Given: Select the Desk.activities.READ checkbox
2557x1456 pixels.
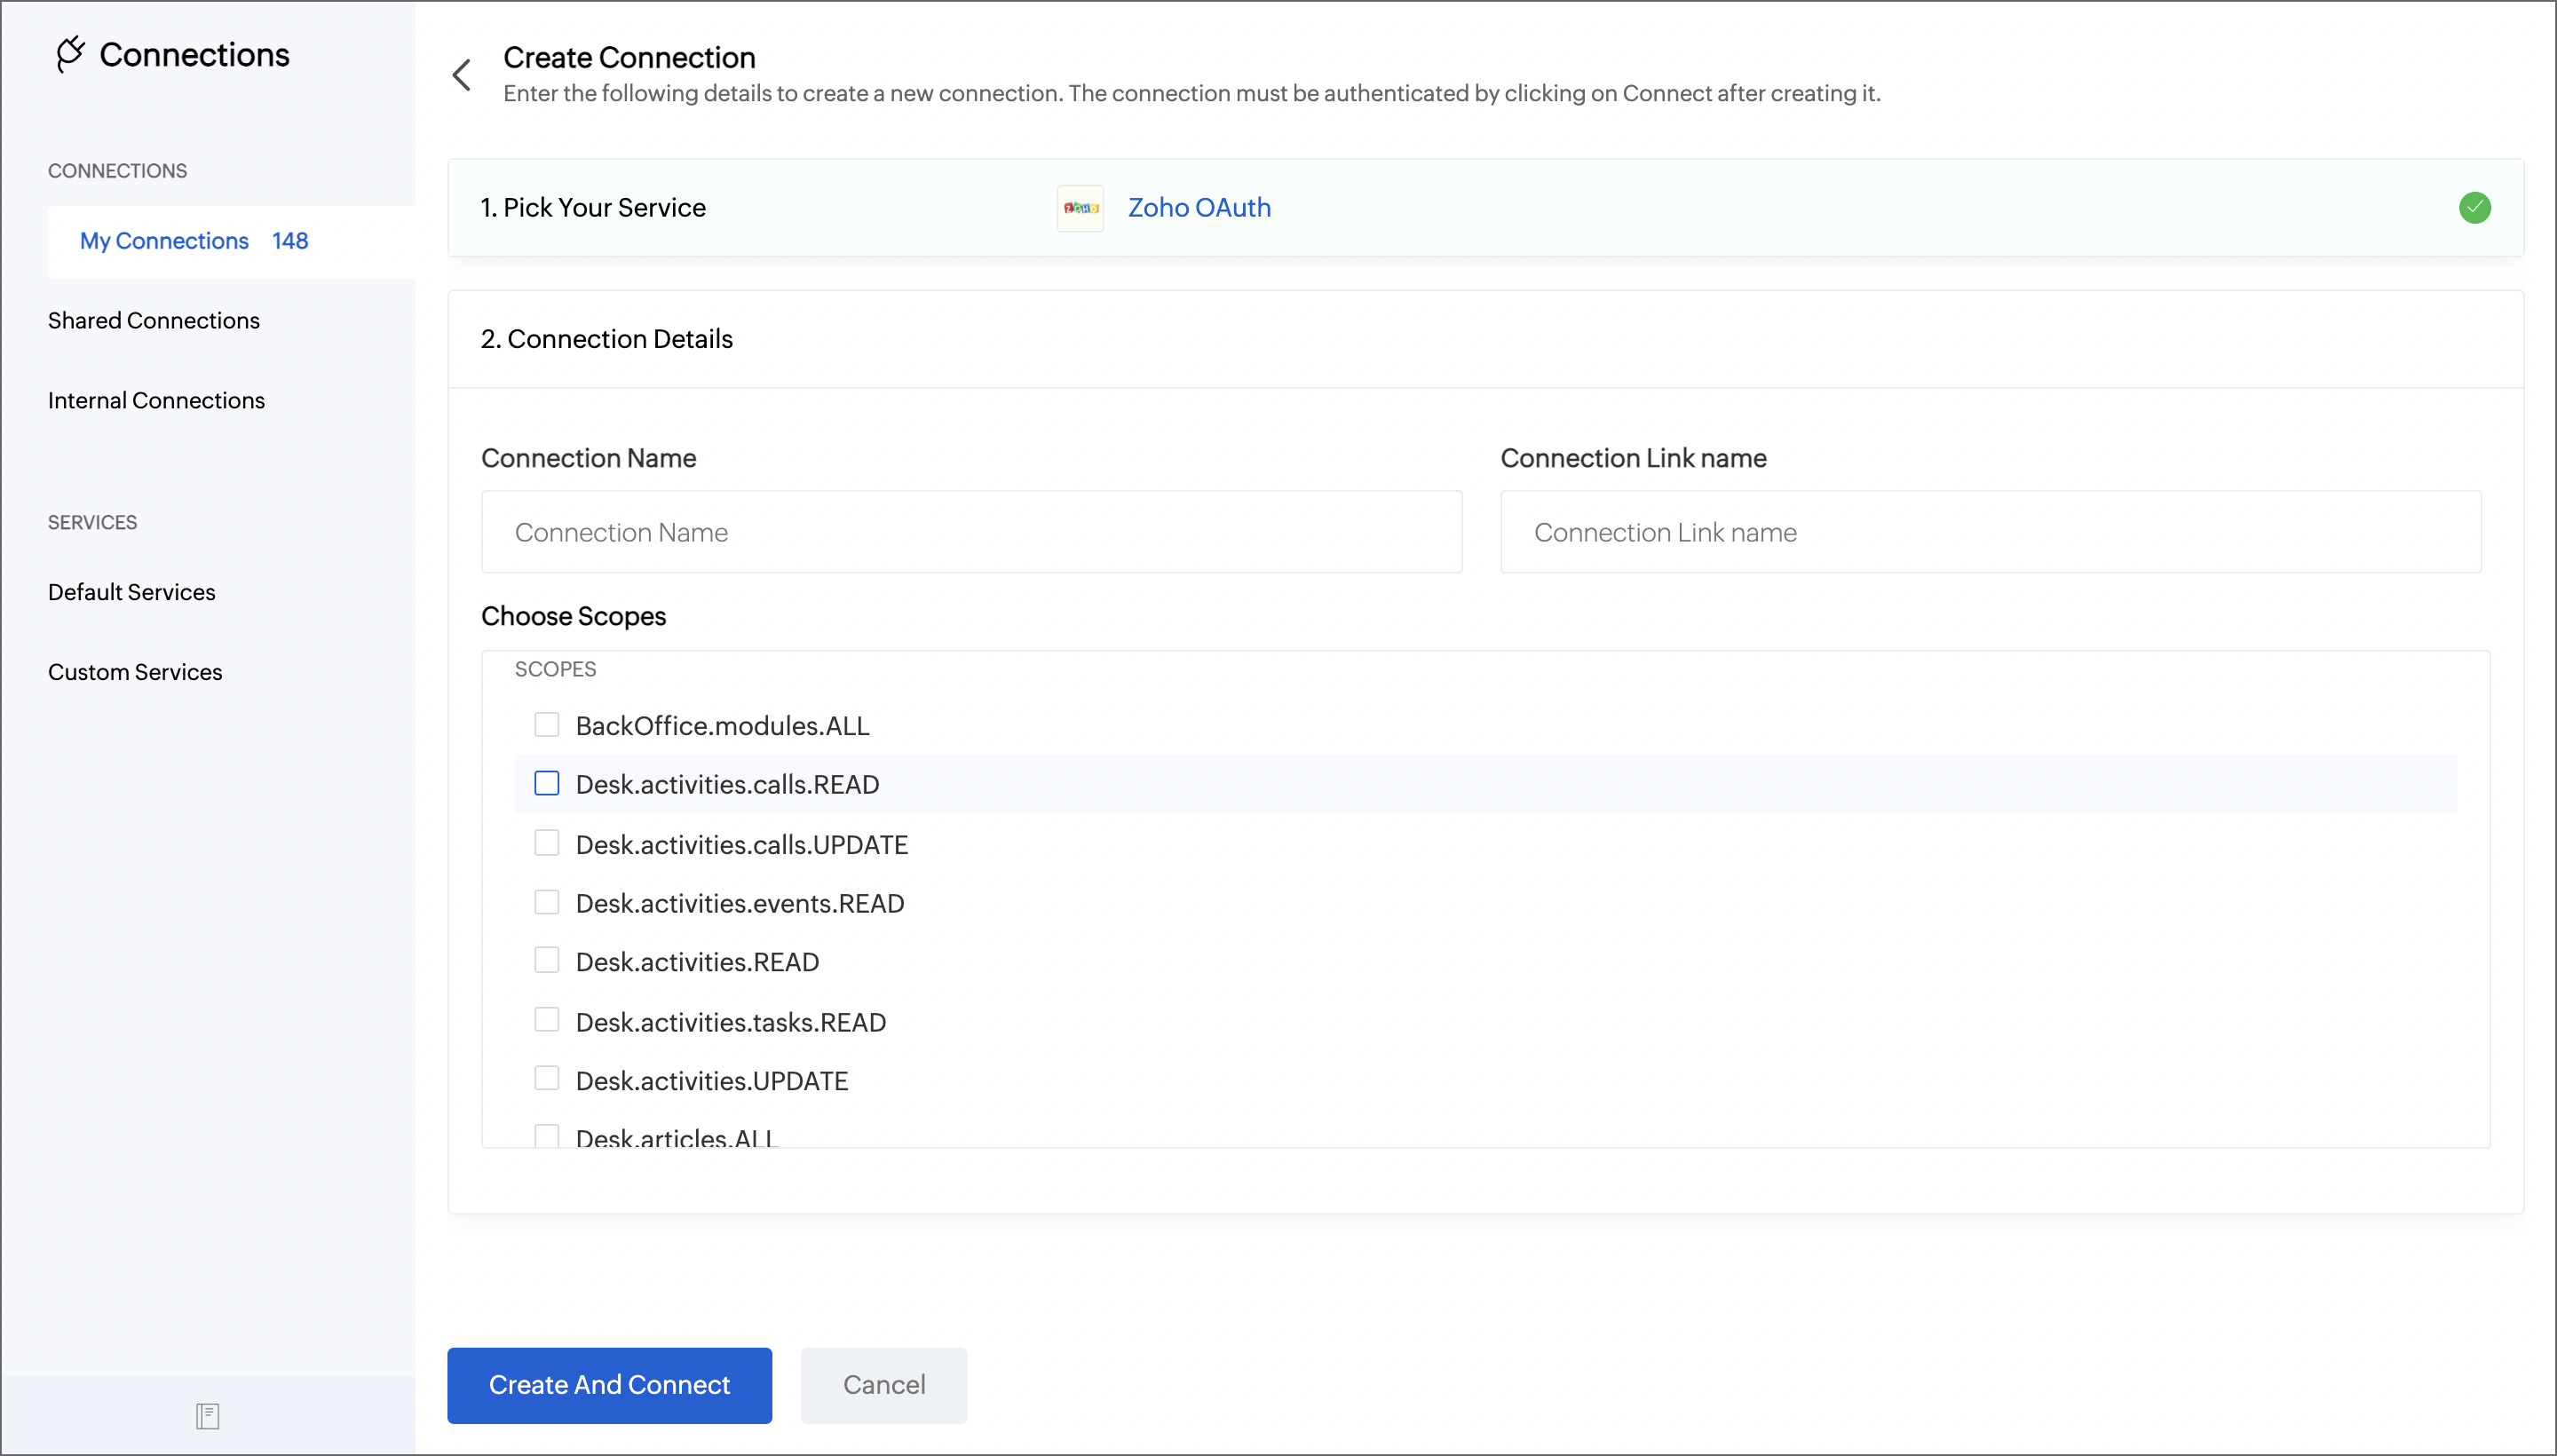Looking at the screenshot, I should (546, 960).
